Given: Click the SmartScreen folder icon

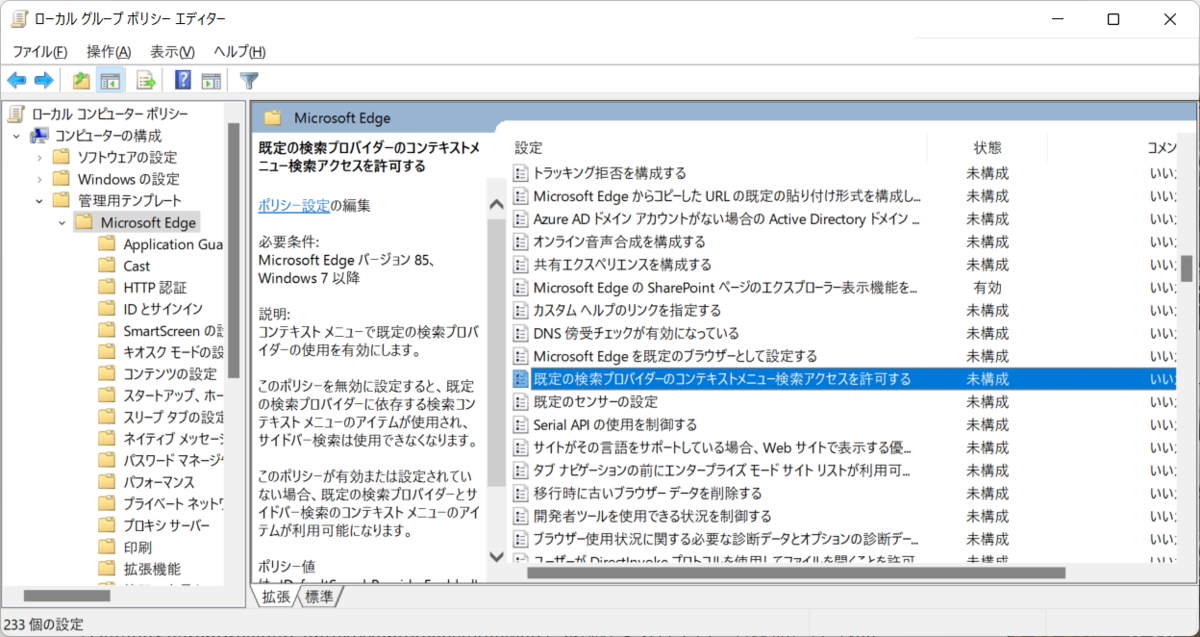Looking at the screenshot, I should point(106,331).
